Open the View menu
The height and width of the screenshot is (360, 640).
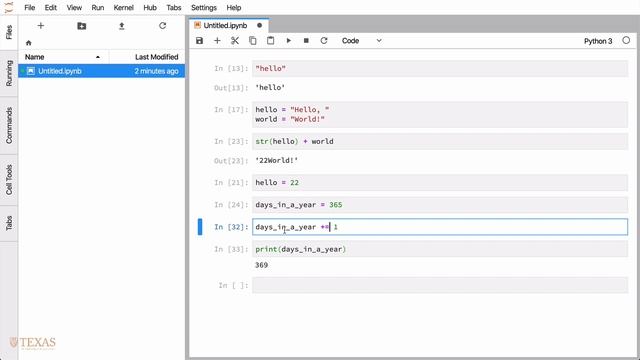point(74,8)
